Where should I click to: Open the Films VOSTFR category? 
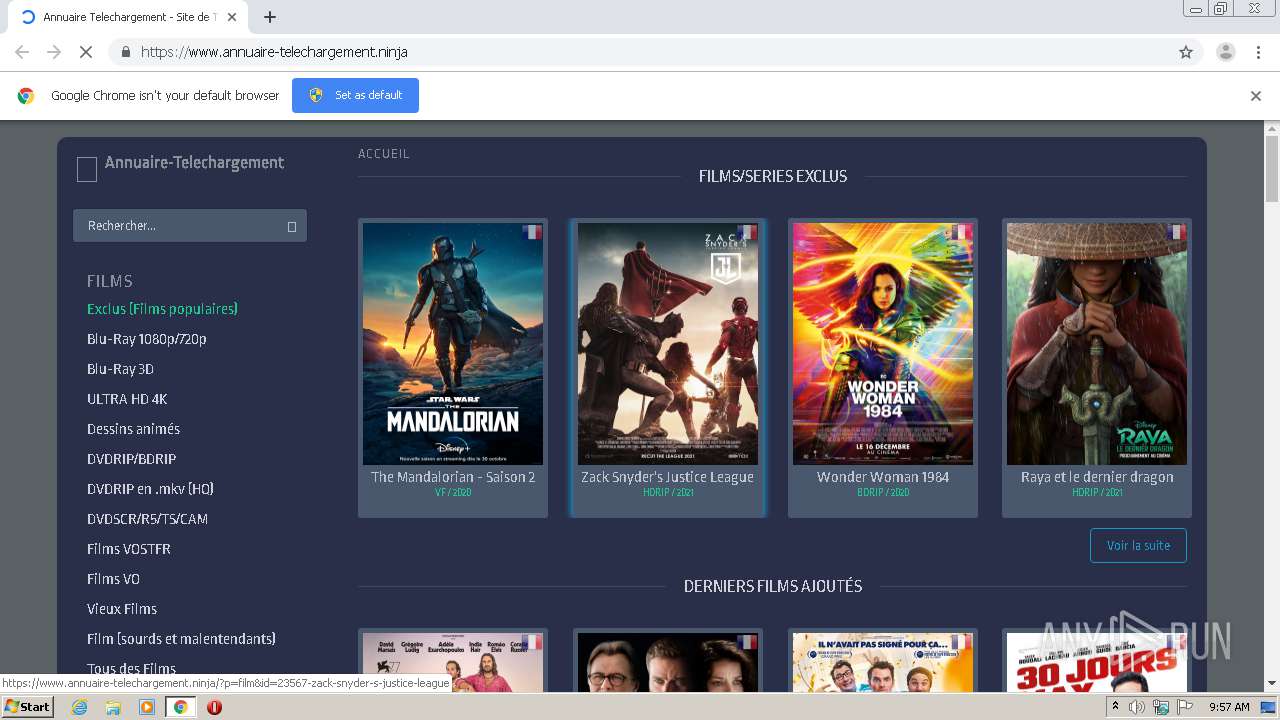click(129, 549)
